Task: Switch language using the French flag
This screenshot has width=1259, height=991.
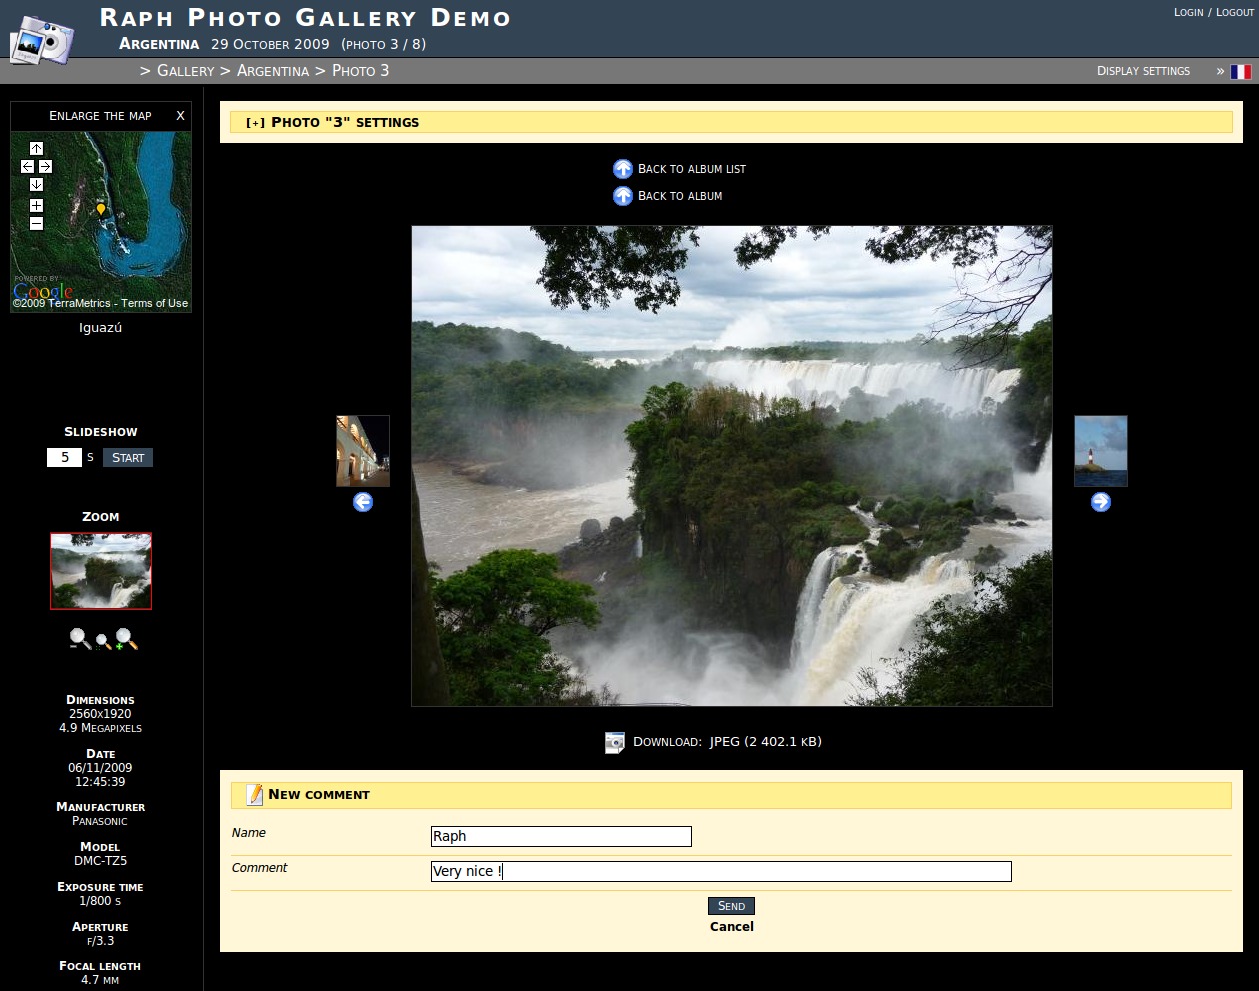Action: tap(1240, 72)
